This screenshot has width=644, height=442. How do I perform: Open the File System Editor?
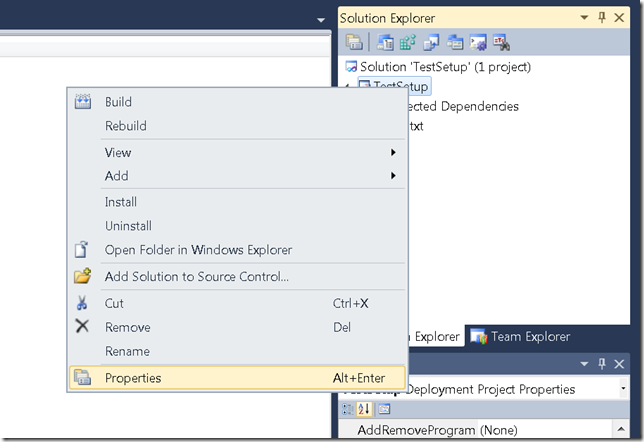pyautogui.click(x=385, y=42)
